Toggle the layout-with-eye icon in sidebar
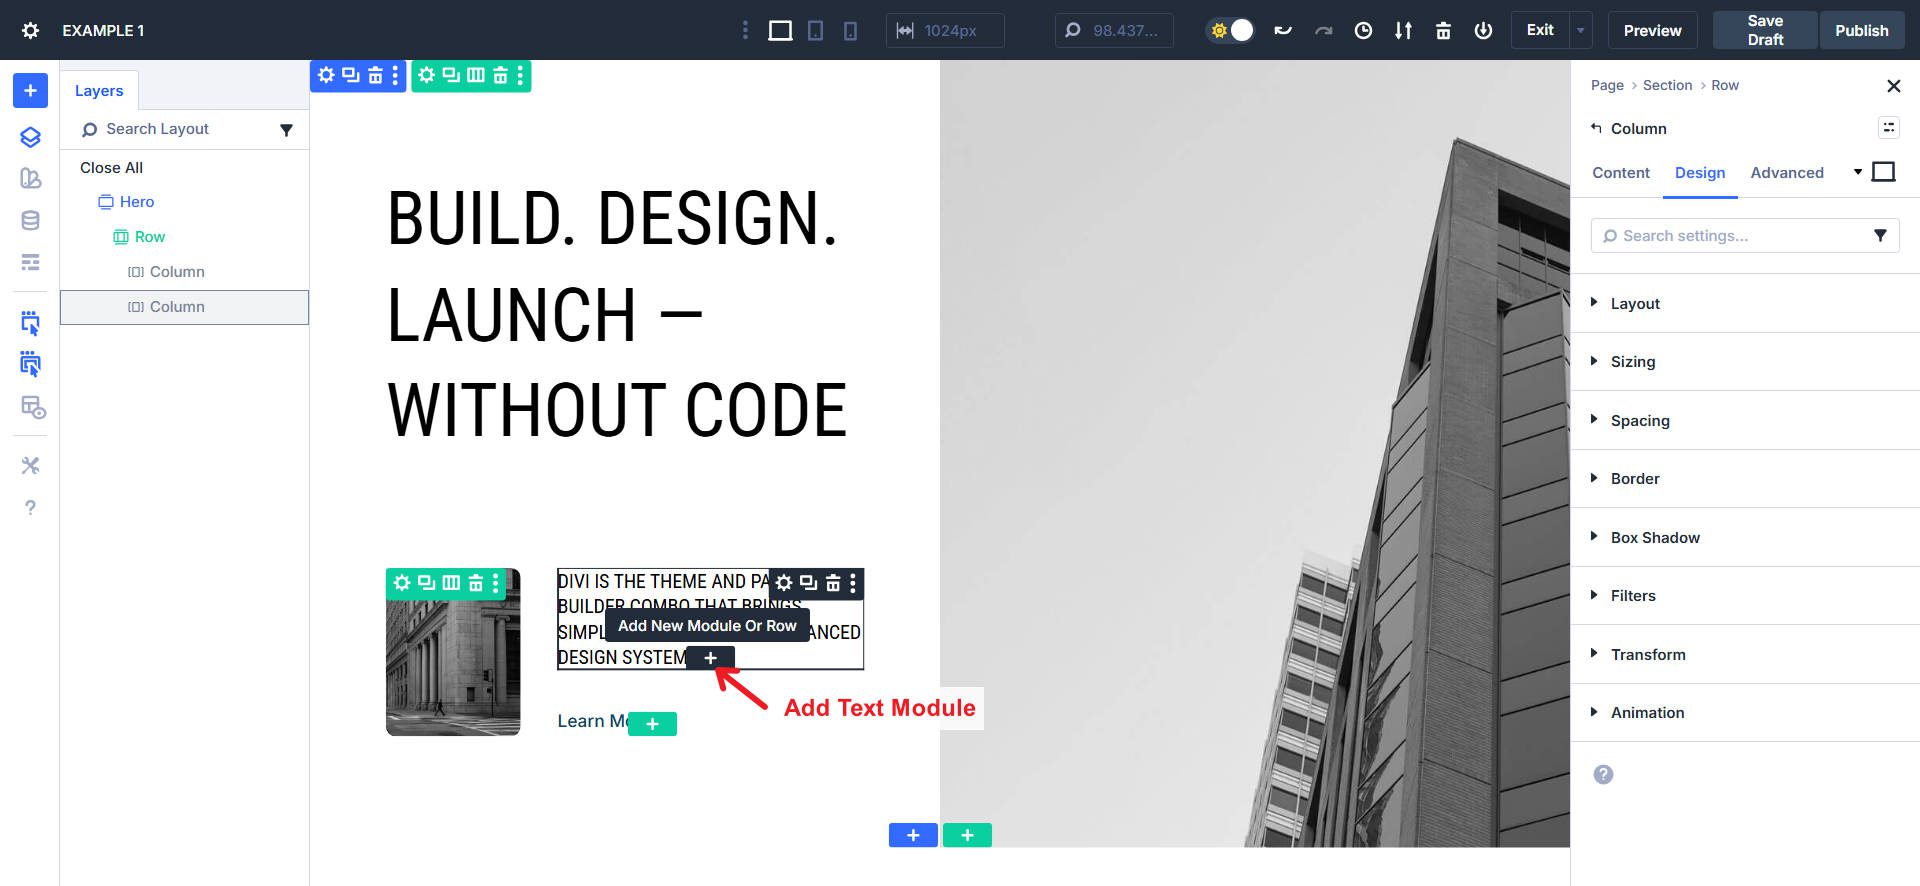 32,408
